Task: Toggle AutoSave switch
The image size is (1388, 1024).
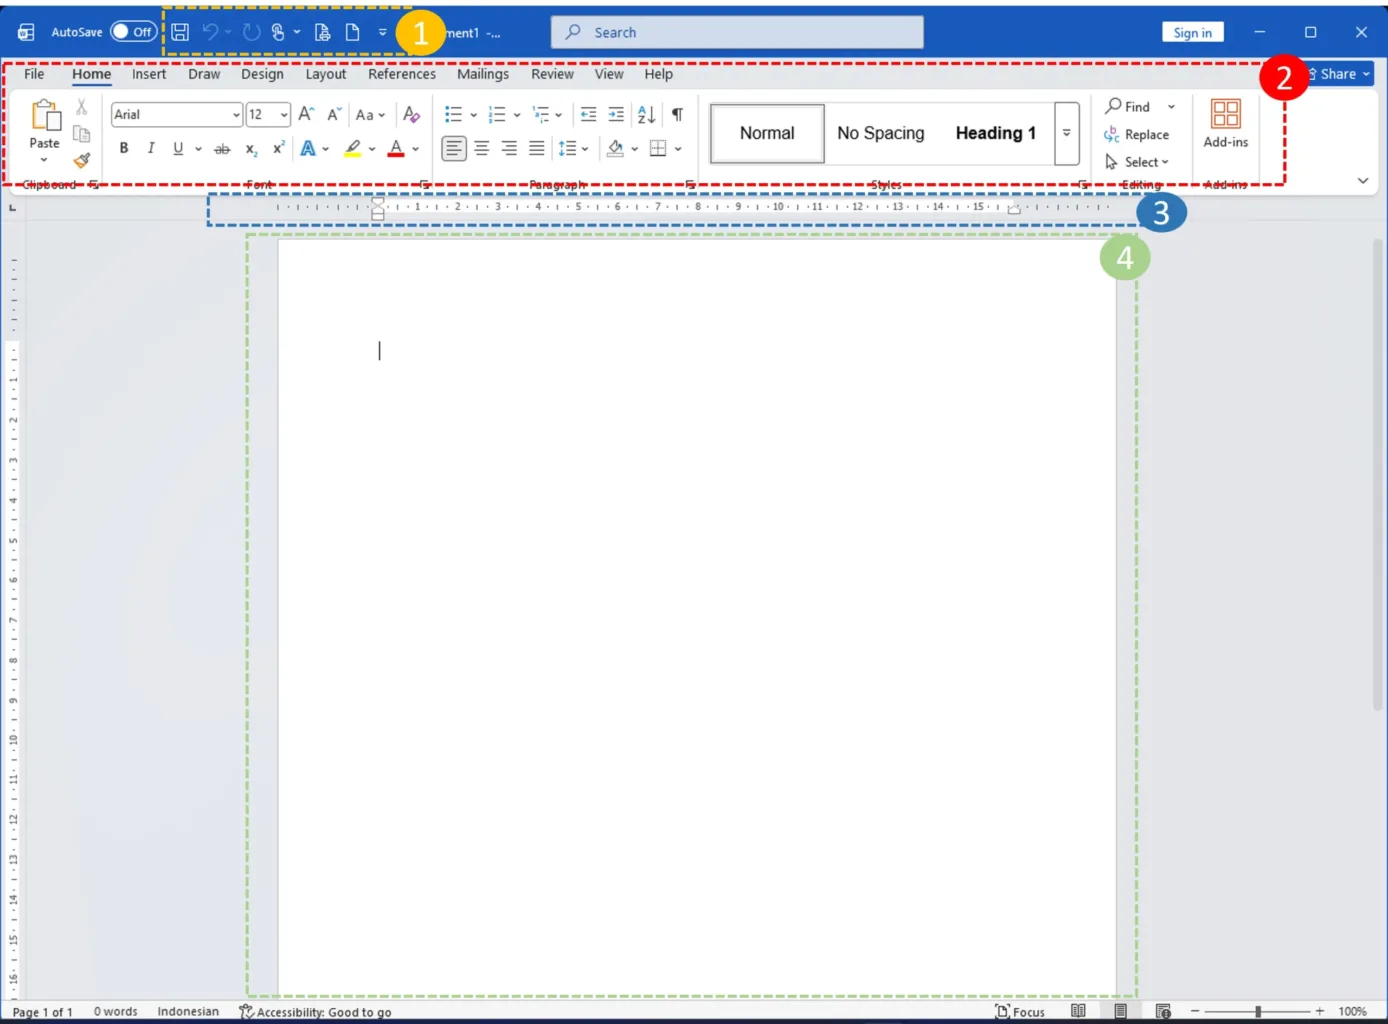Action: tap(133, 32)
